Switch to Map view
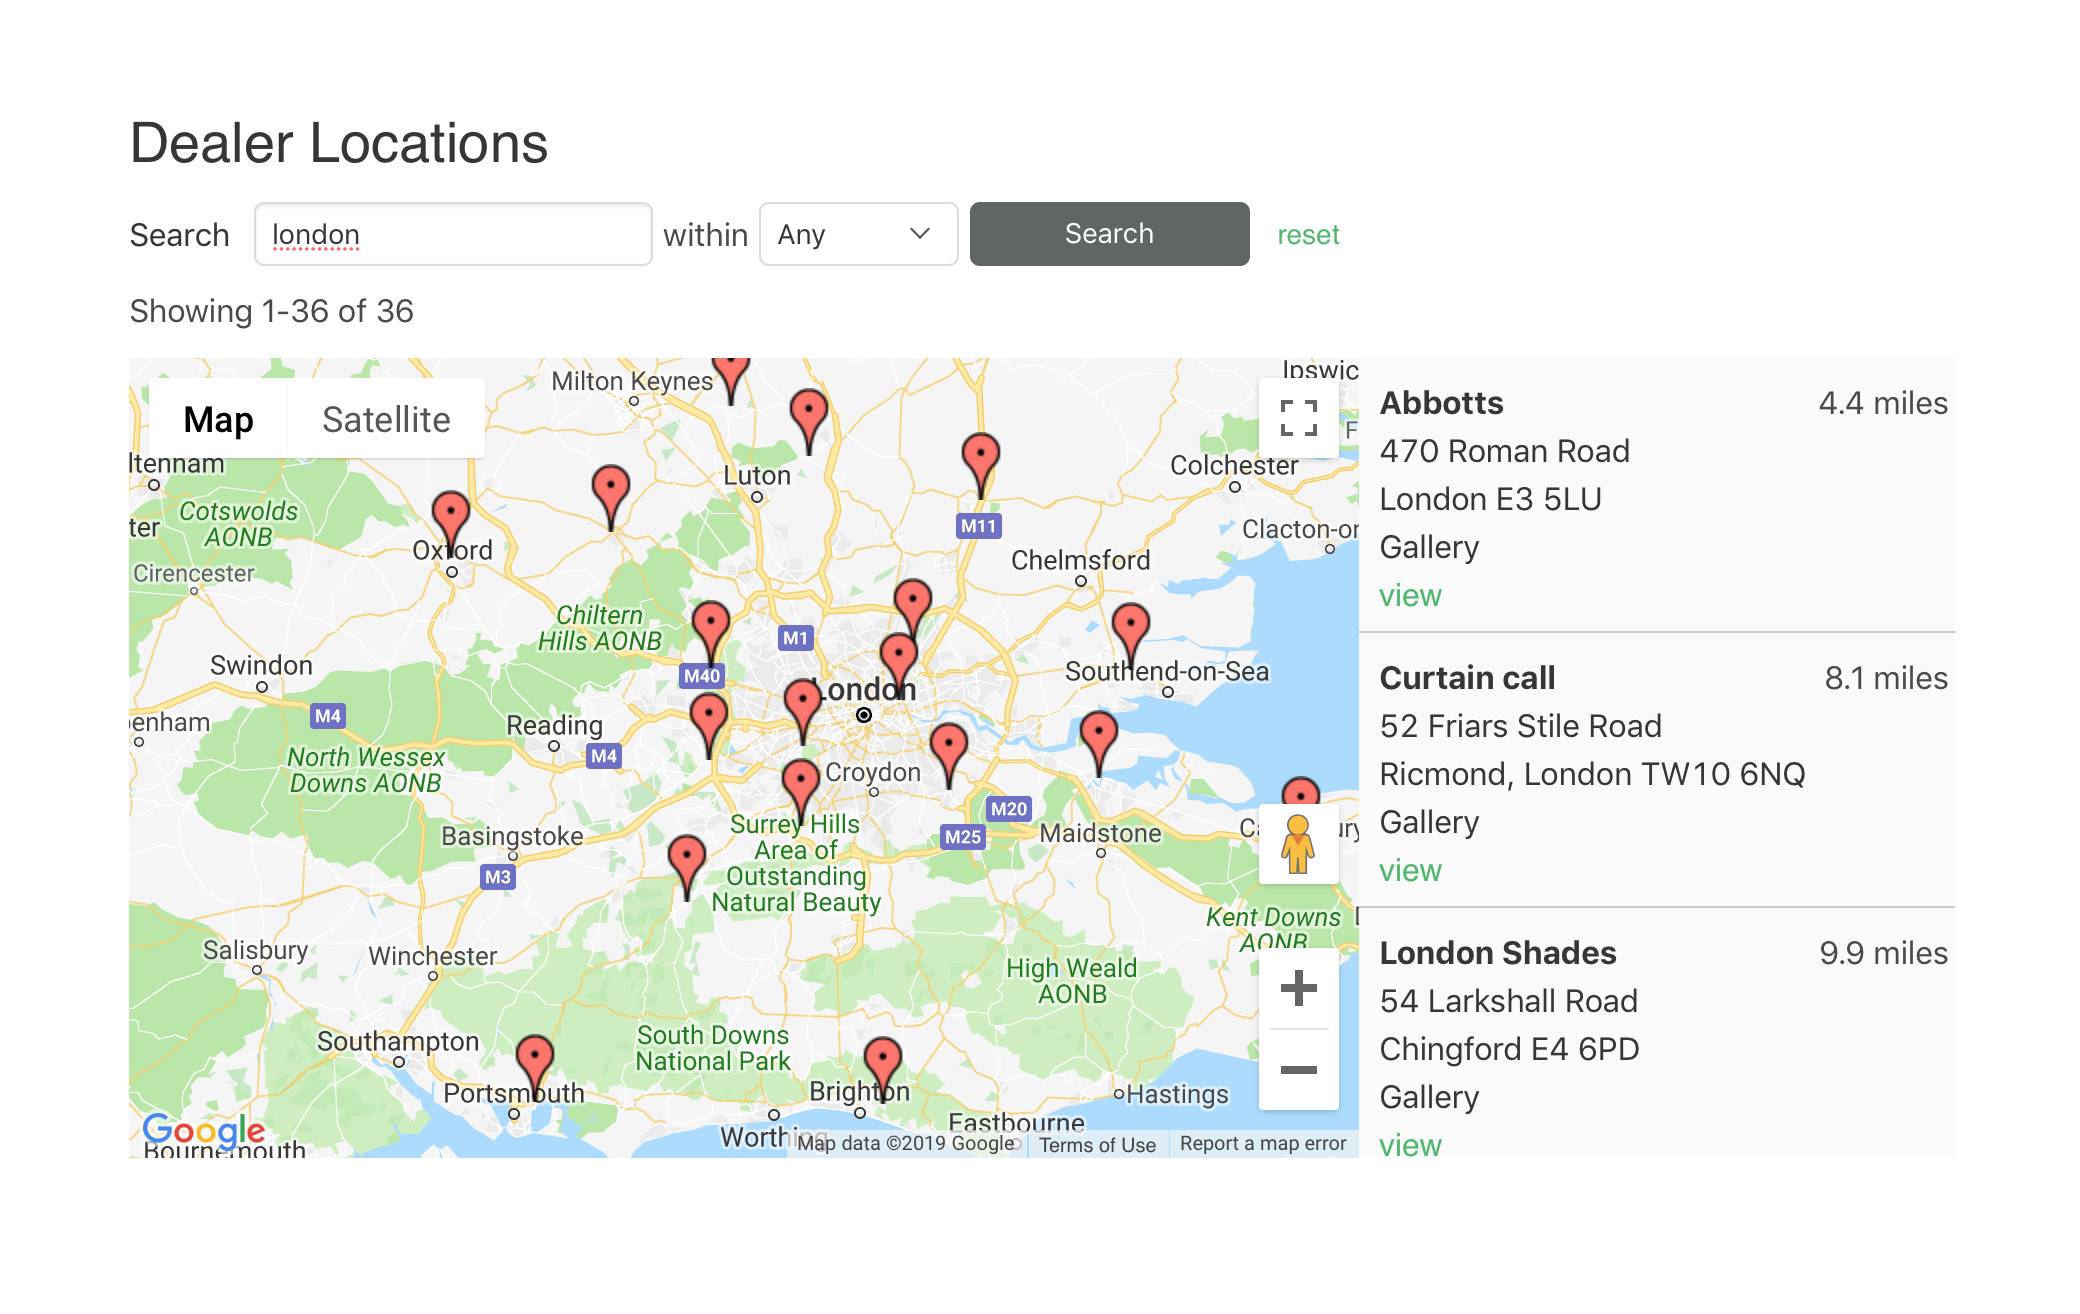The image size is (2080, 1314). 218,420
